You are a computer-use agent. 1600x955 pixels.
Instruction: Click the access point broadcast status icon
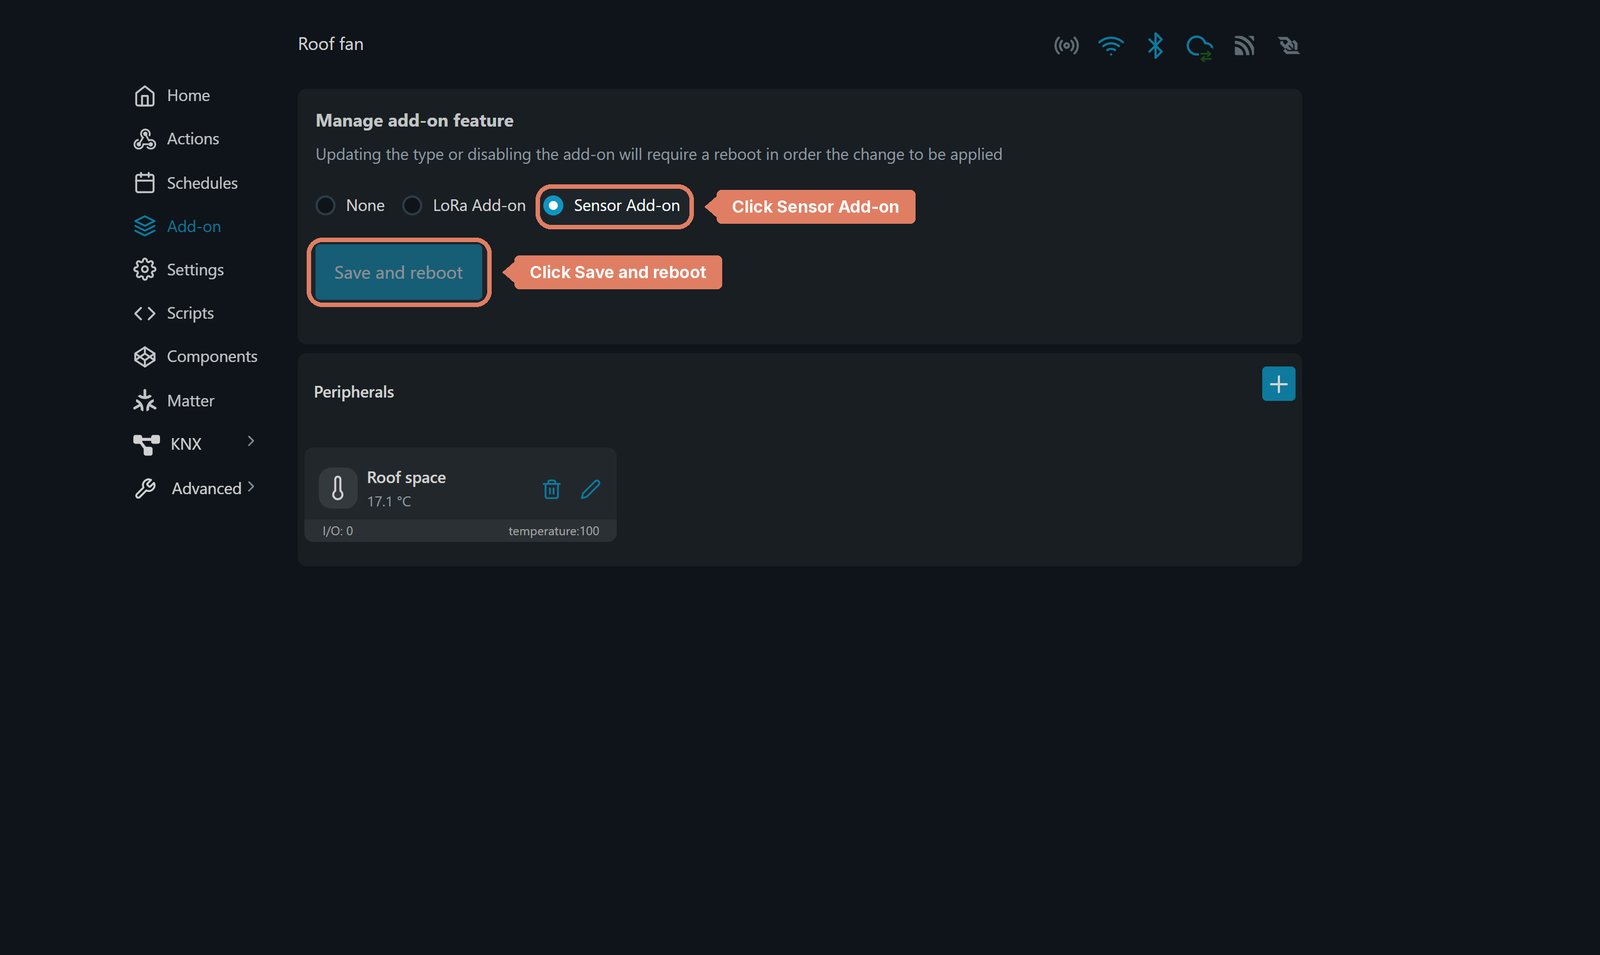[x=1066, y=46]
